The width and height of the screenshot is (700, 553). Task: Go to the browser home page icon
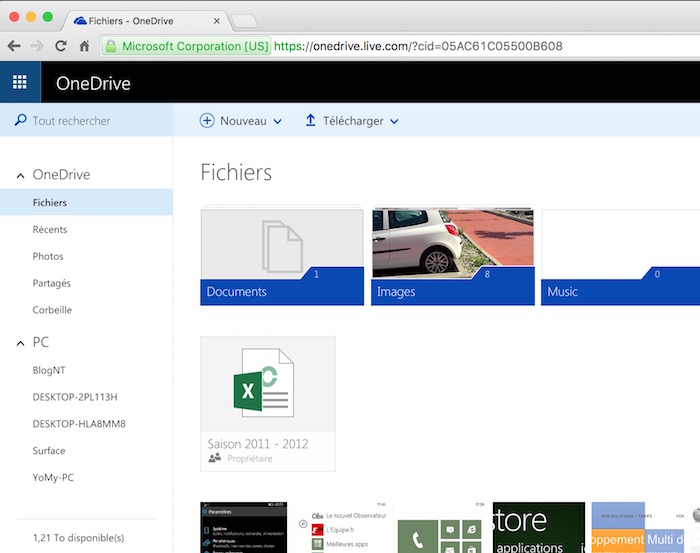pyautogui.click(x=84, y=46)
